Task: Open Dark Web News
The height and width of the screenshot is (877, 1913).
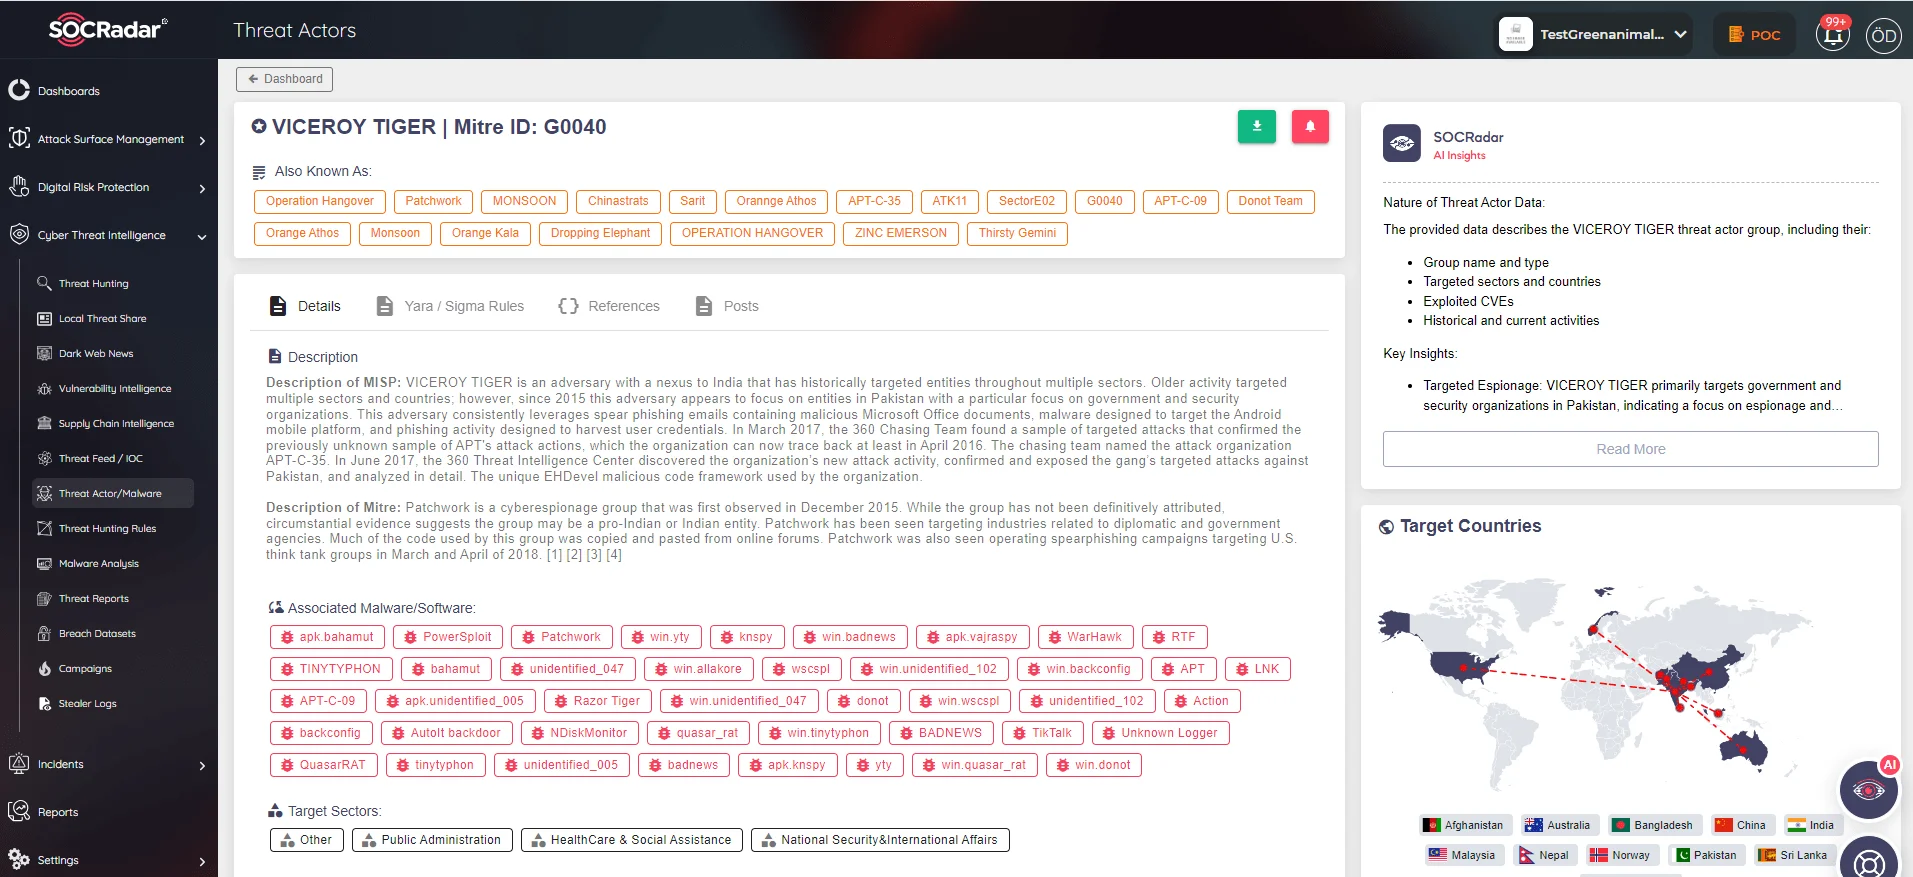Action: [95, 354]
